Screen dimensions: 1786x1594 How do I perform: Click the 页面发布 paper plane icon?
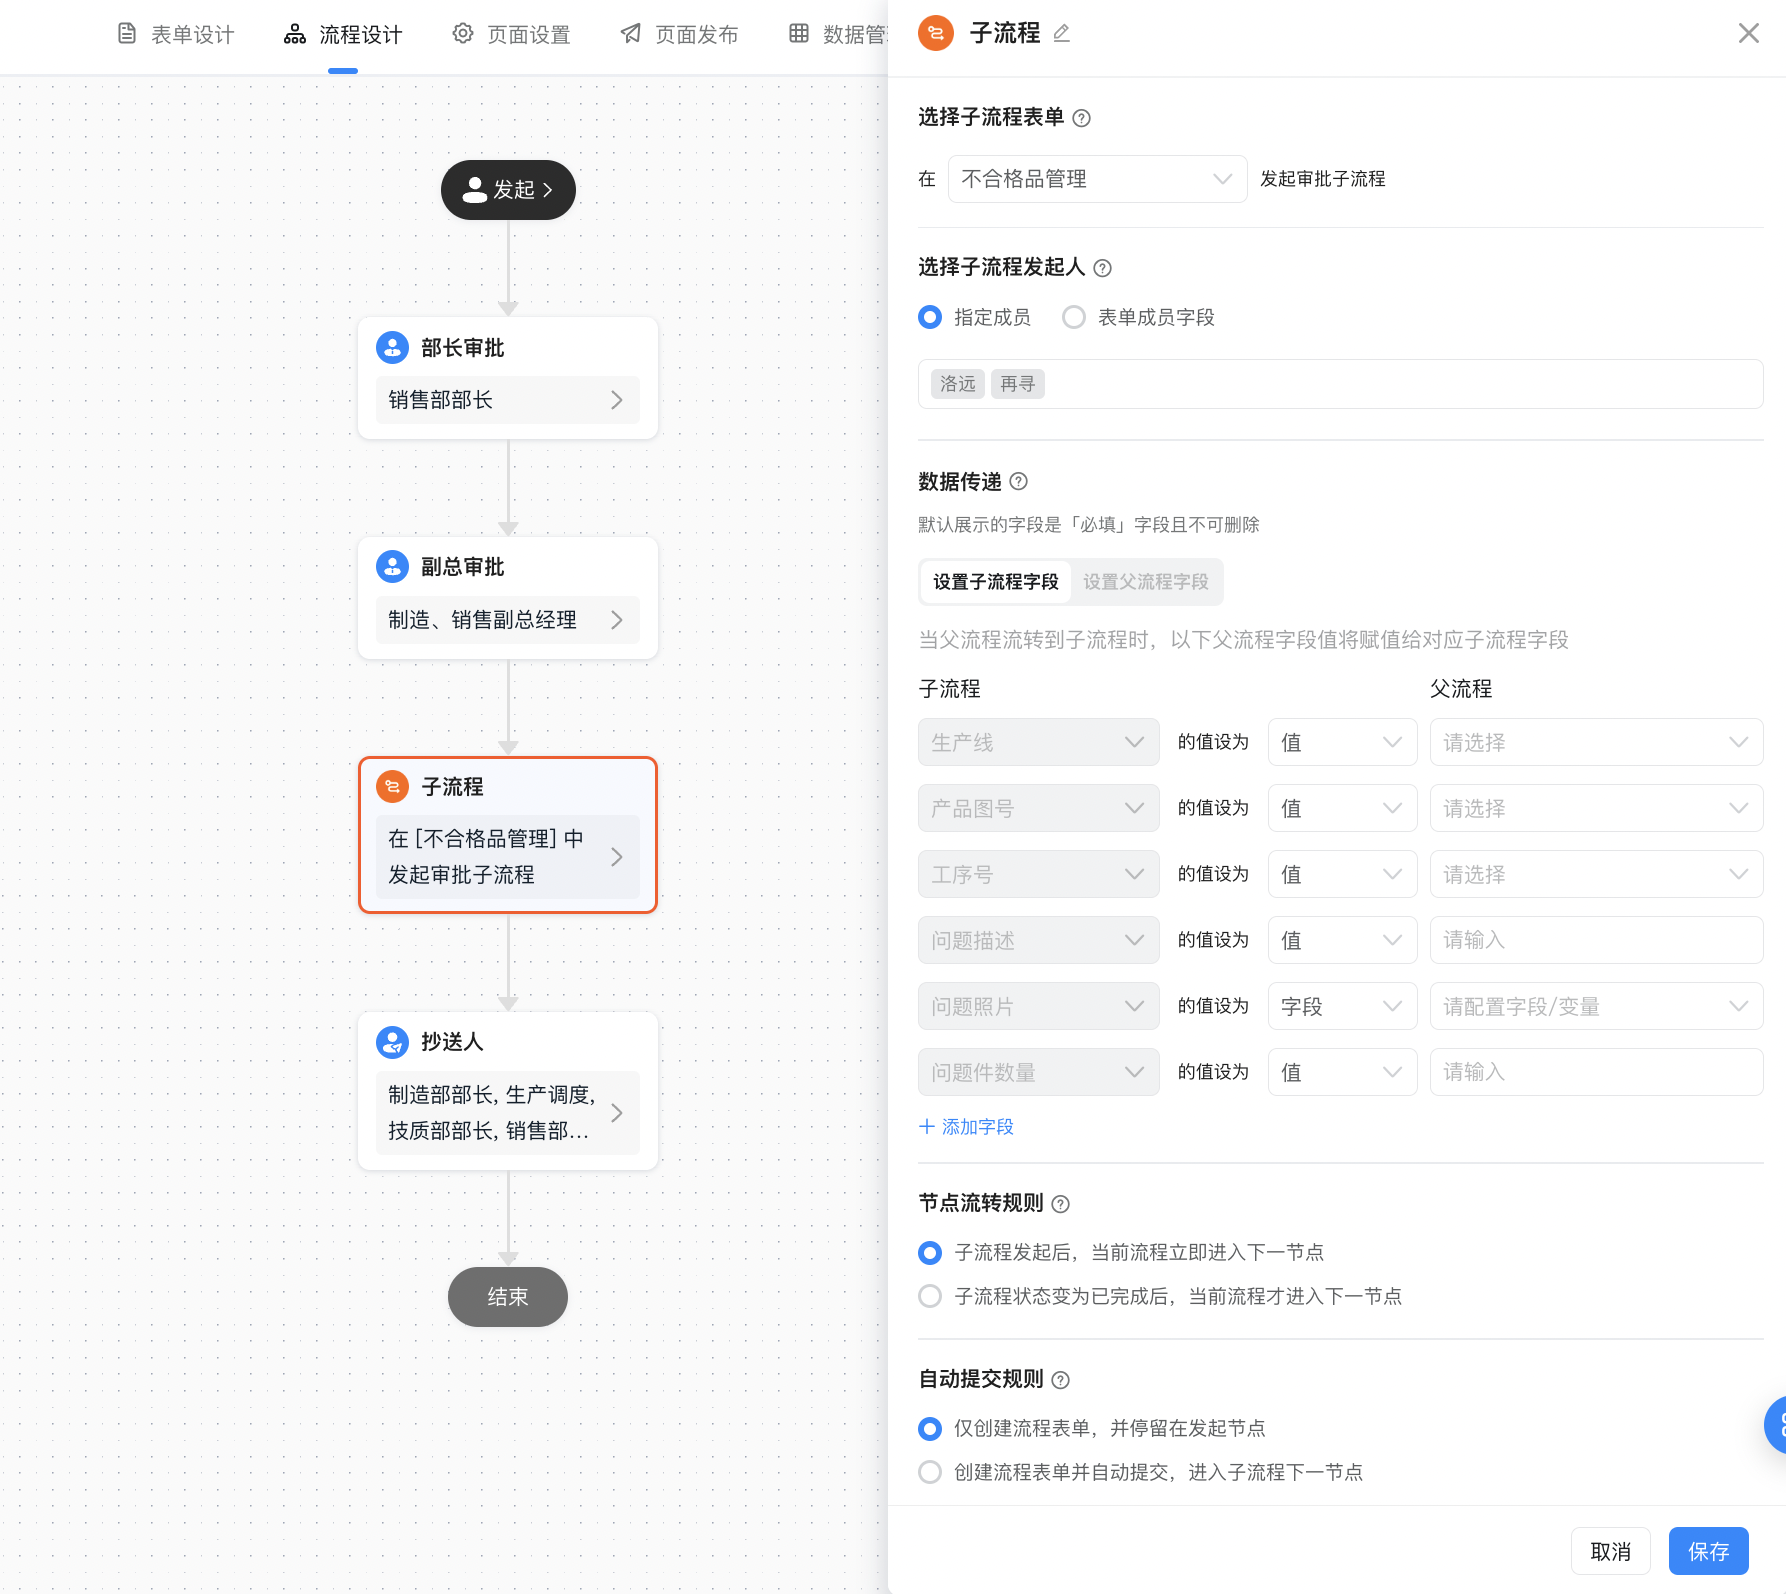[631, 34]
